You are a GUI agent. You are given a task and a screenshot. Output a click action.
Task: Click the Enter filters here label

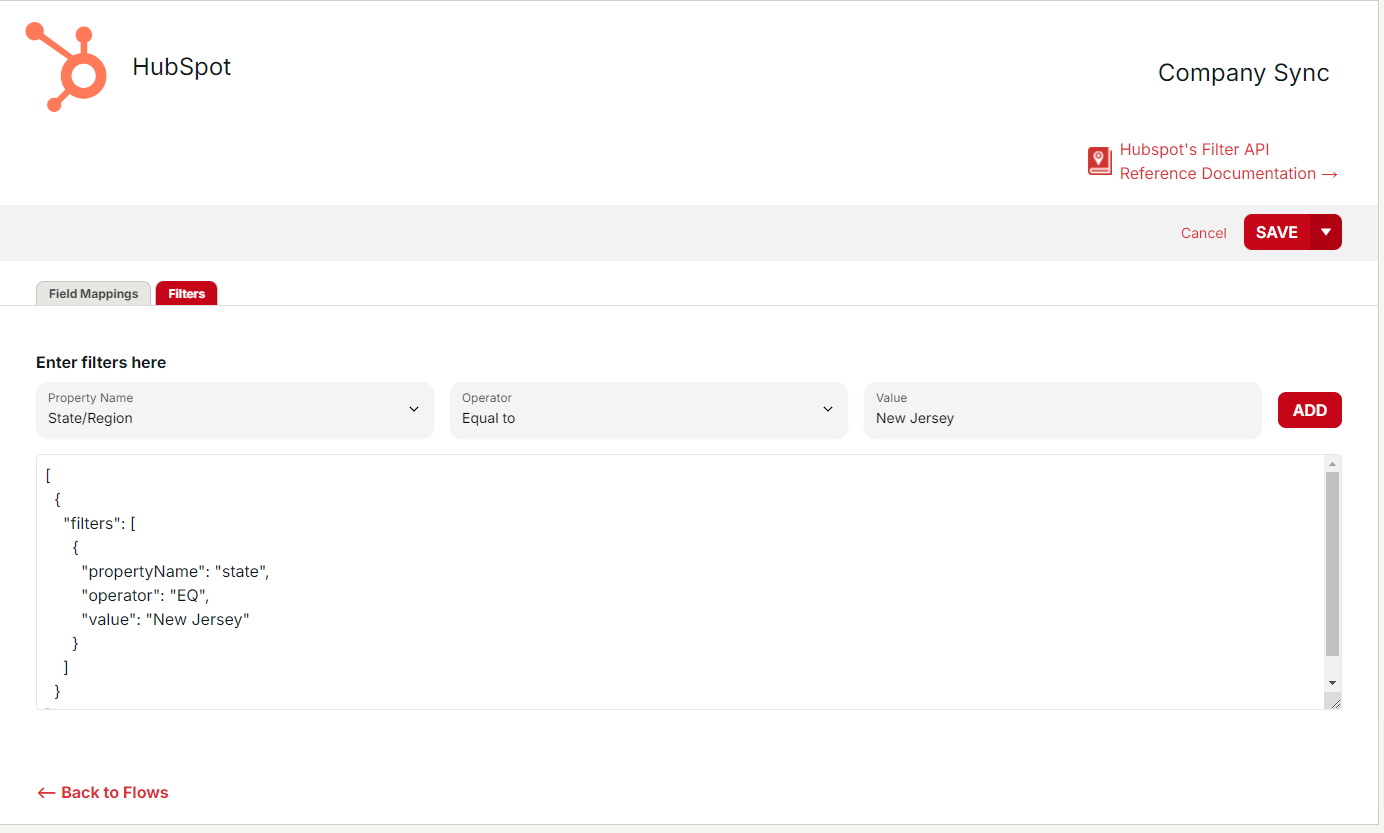(101, 363)
